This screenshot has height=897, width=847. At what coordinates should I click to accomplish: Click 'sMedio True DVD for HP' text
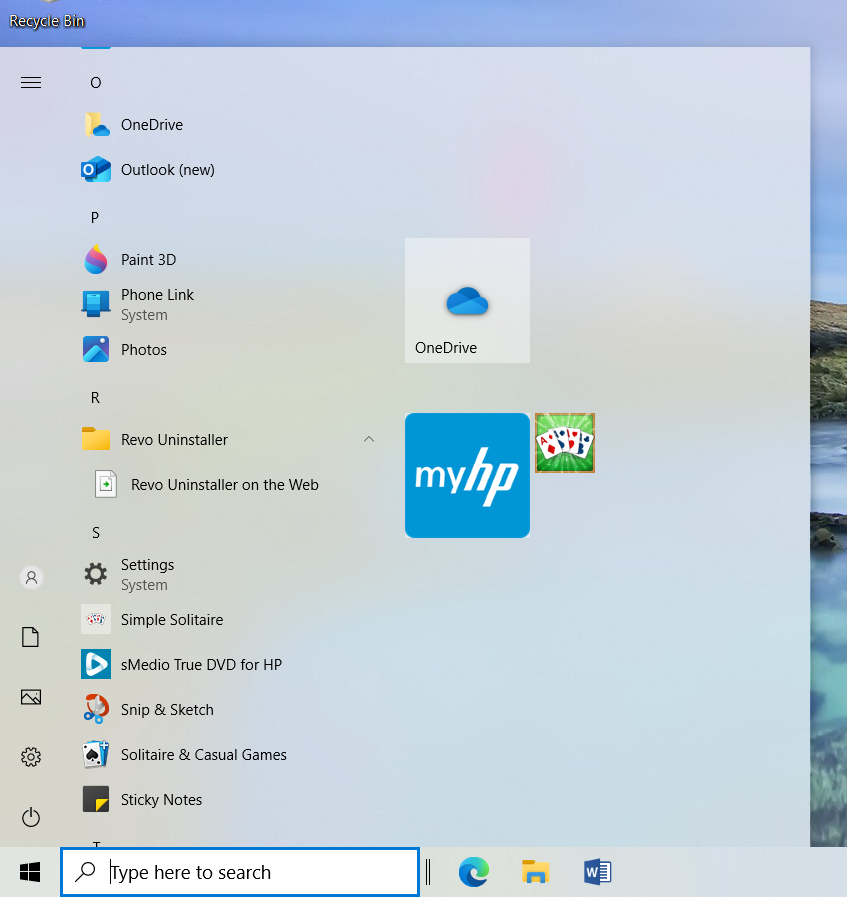(x=201, y=665)
